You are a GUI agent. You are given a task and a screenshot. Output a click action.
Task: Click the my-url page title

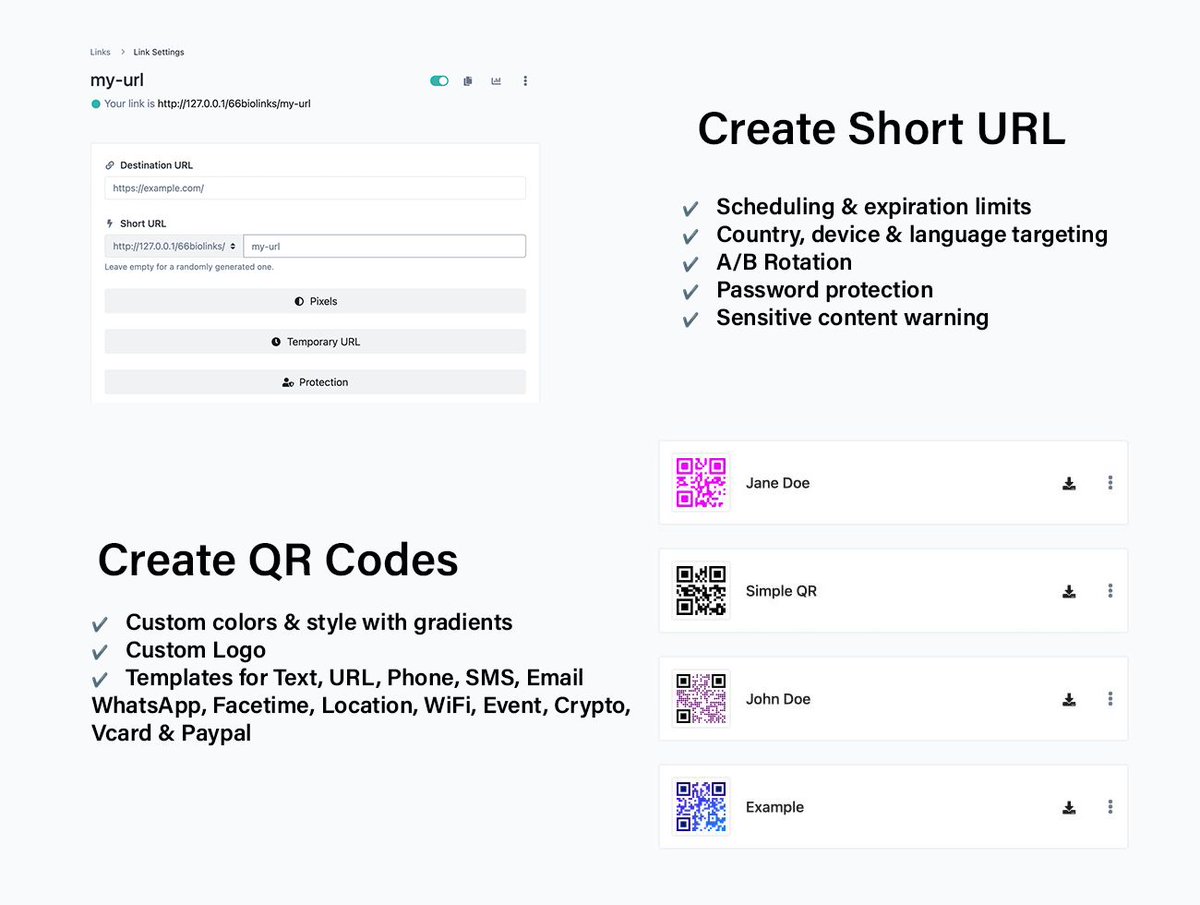click(117, 80)
